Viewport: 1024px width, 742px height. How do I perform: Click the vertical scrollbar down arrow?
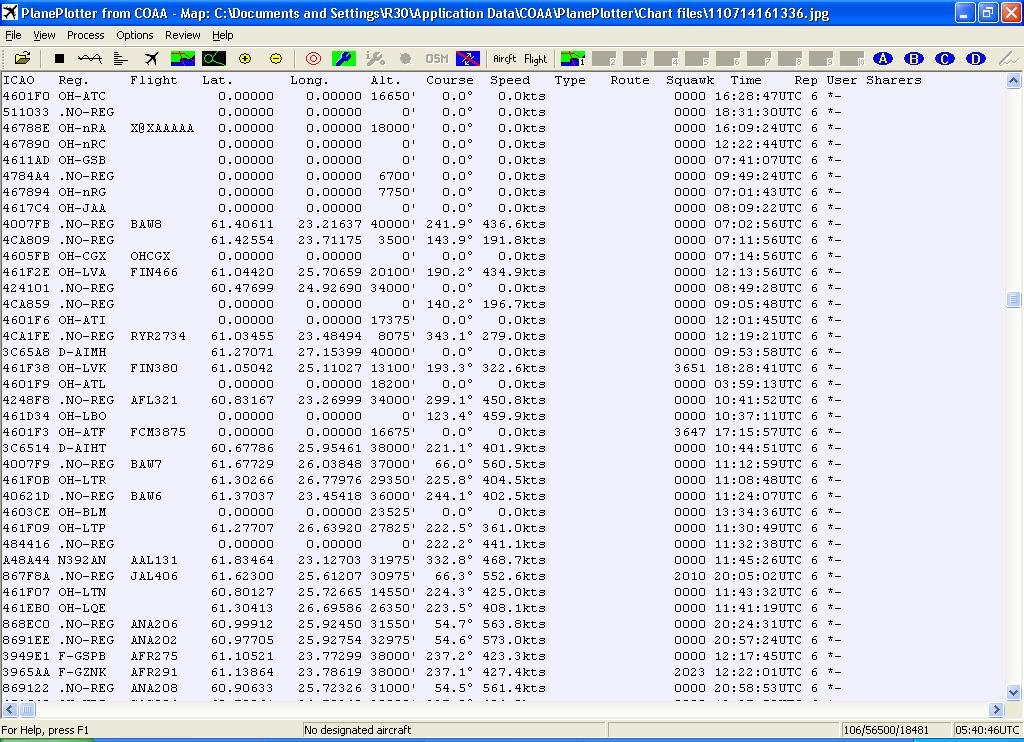(x=1013, y=692)
